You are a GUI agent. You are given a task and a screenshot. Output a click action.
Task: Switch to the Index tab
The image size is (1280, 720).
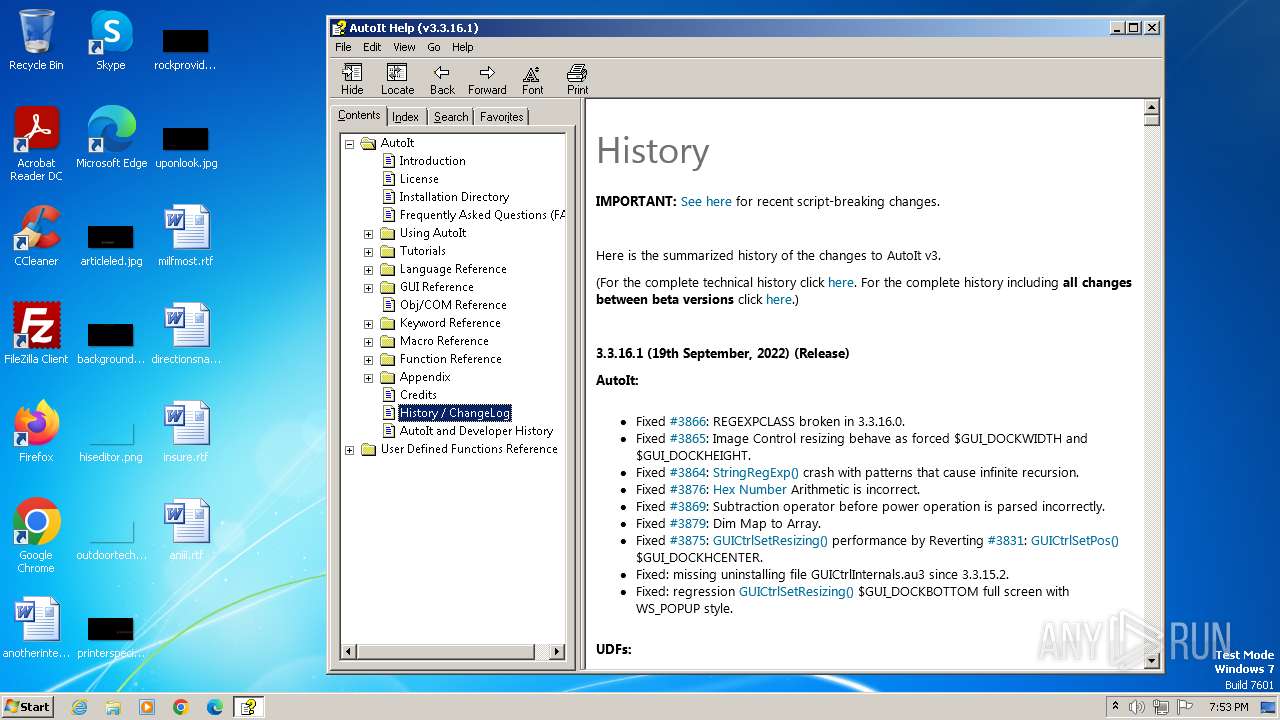click(x=405, y=117)
